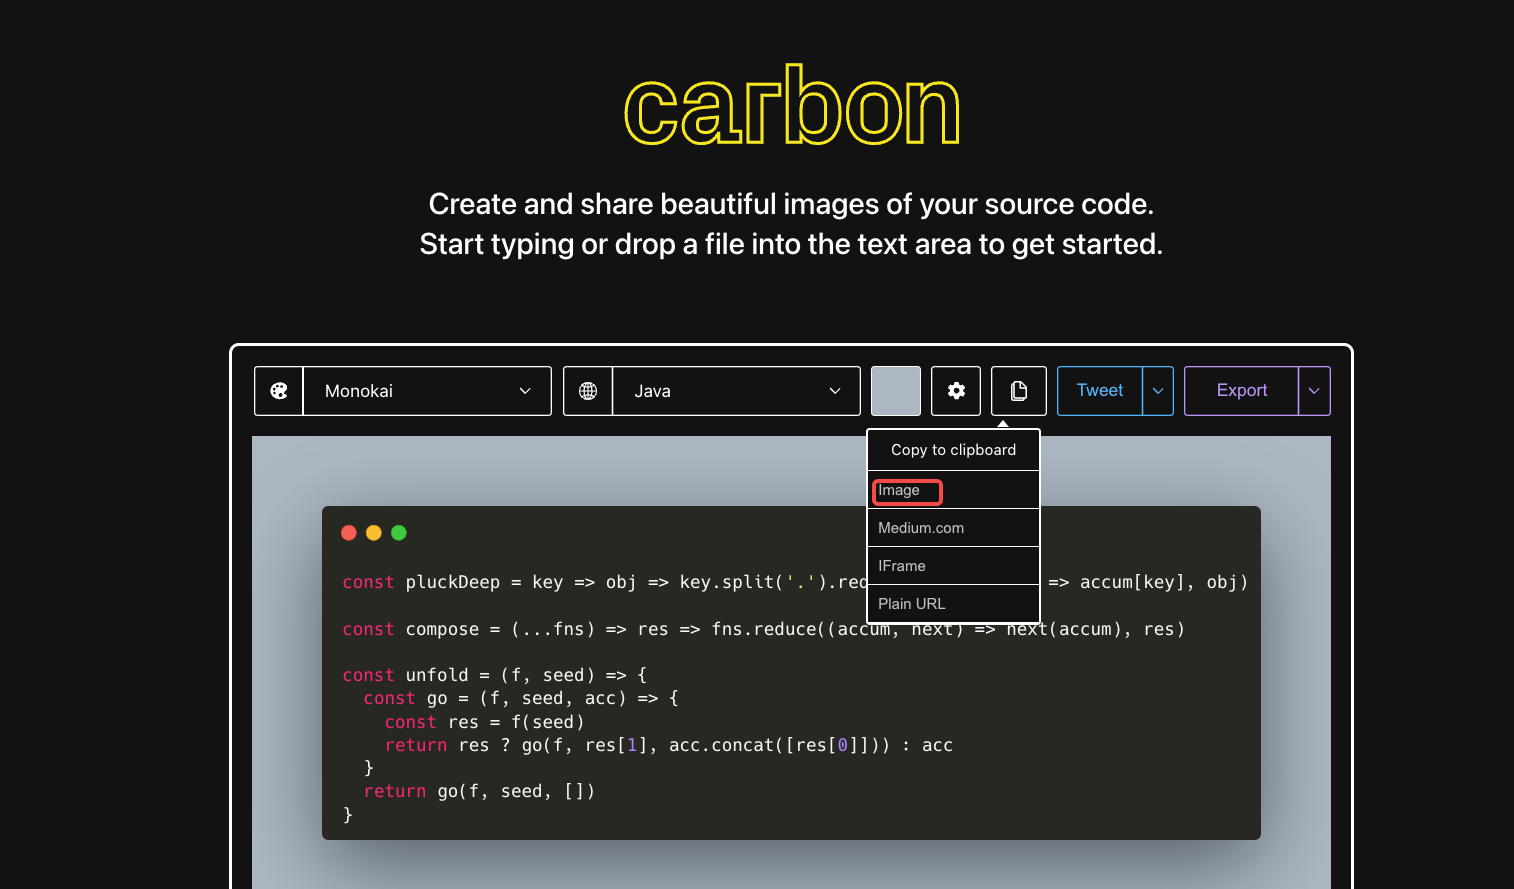
Task: Click the 'const pluckDeep' code line
Action: coord(795,582)
